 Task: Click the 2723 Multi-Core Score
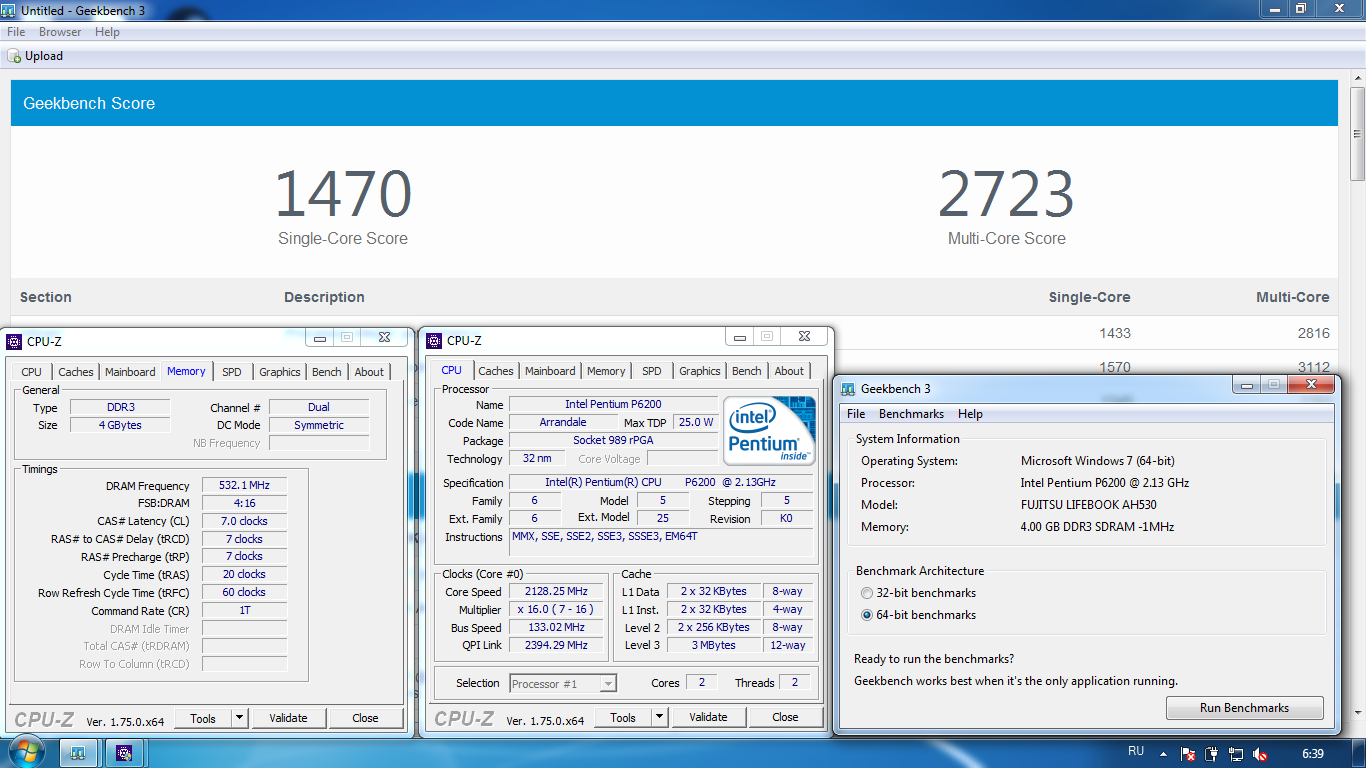1006,194
